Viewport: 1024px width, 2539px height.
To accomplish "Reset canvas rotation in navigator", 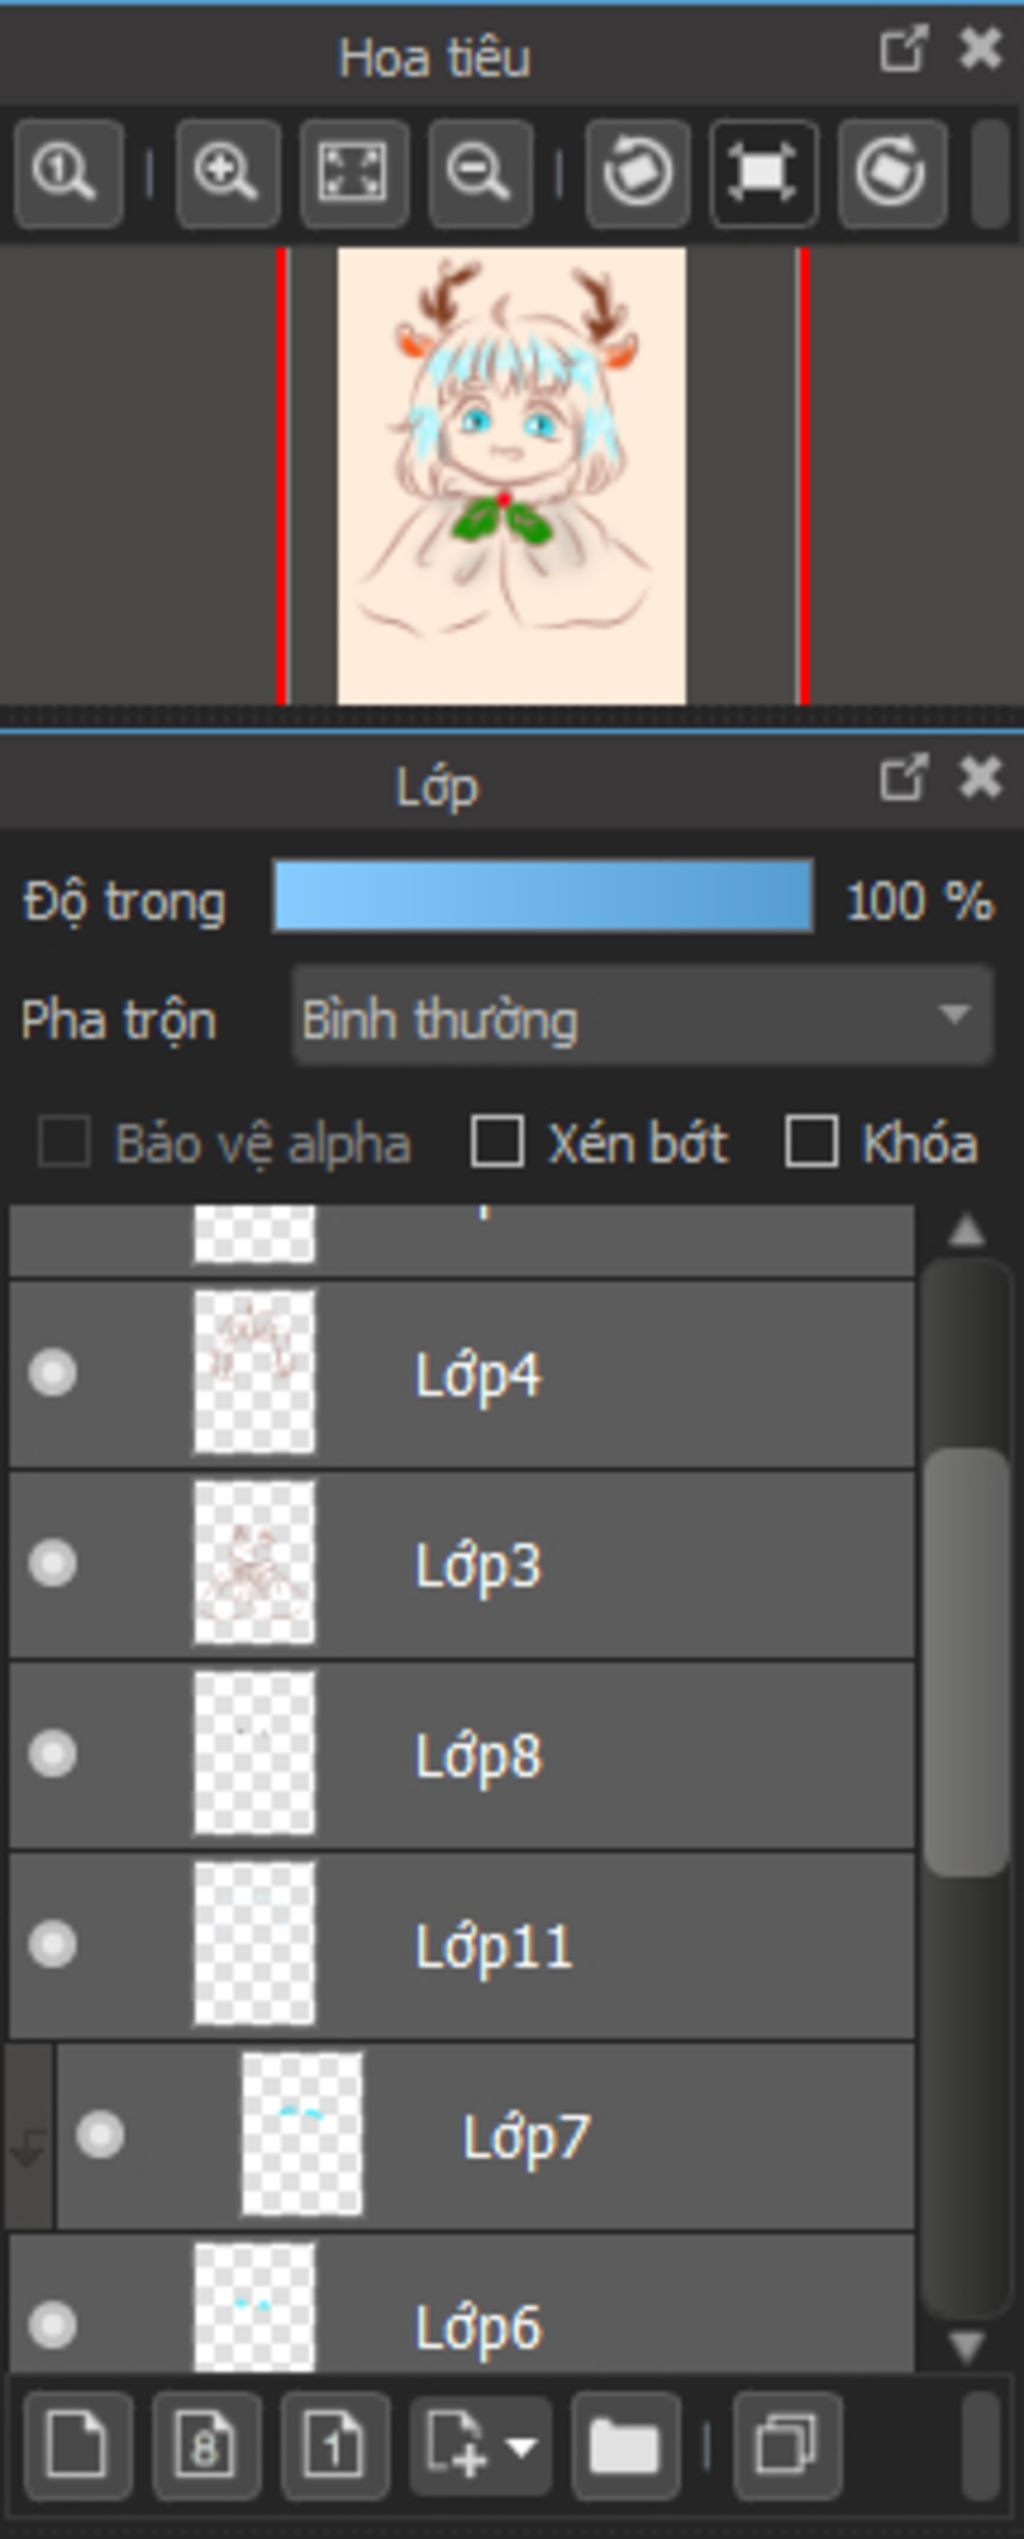I will 764,173.
